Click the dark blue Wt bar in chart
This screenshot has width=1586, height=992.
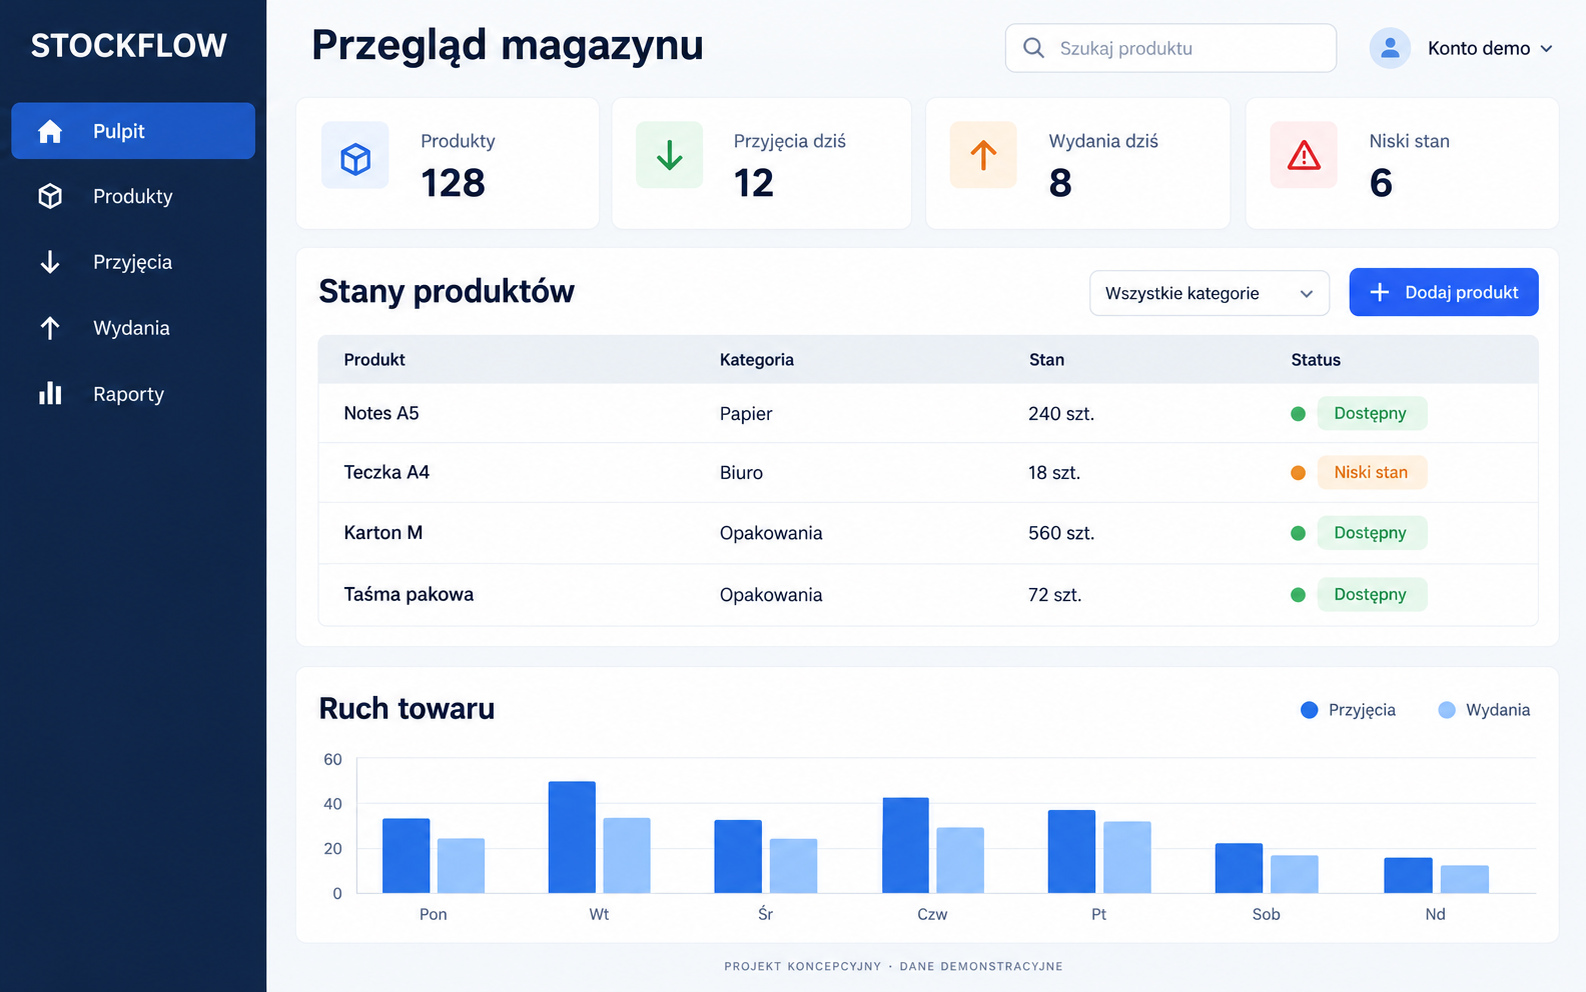pos(572,837)
